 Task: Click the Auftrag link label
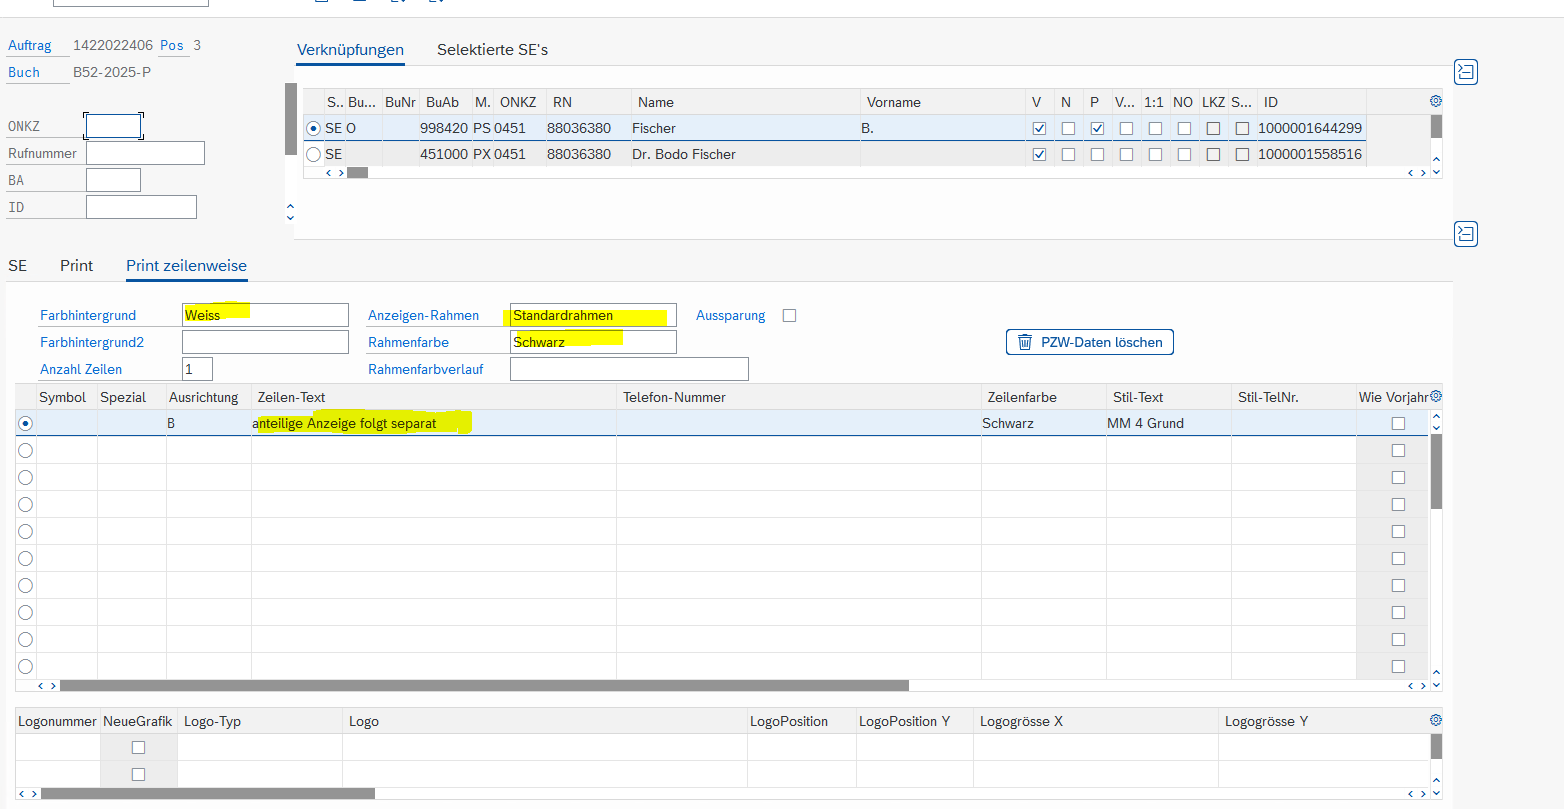[30, 45]
